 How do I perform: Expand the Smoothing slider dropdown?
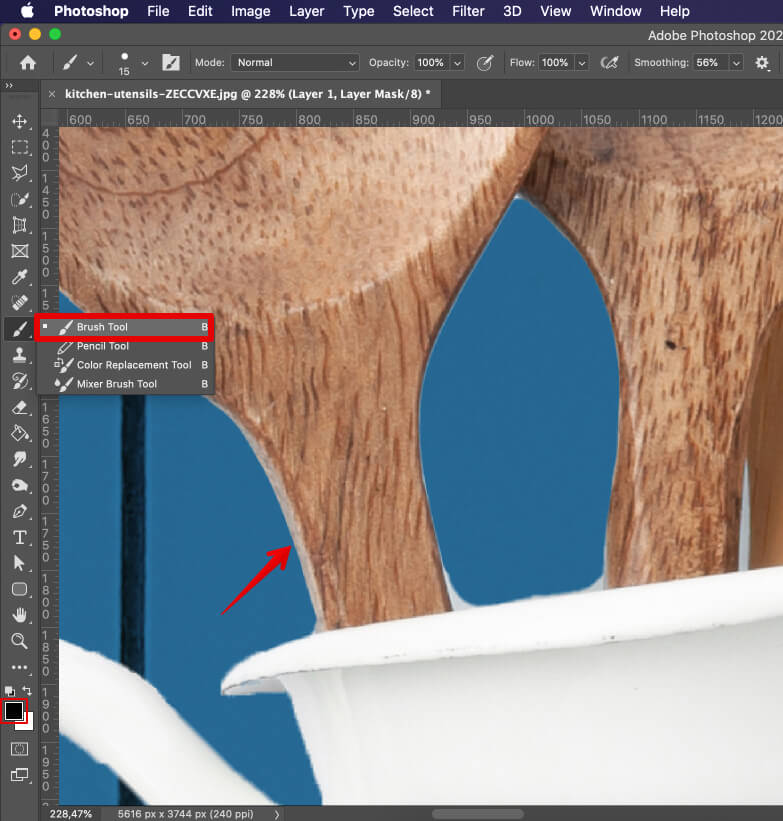pos(736,63)
